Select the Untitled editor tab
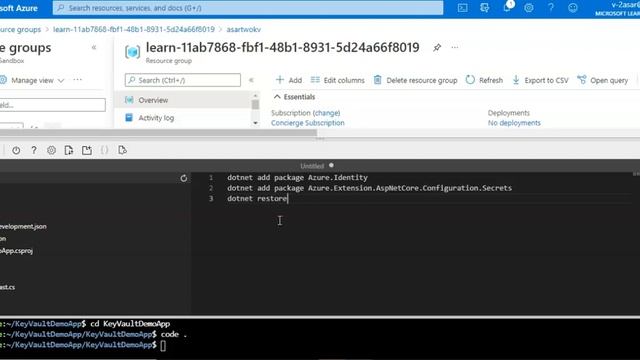The image size is (640, 360). (312, 166)
